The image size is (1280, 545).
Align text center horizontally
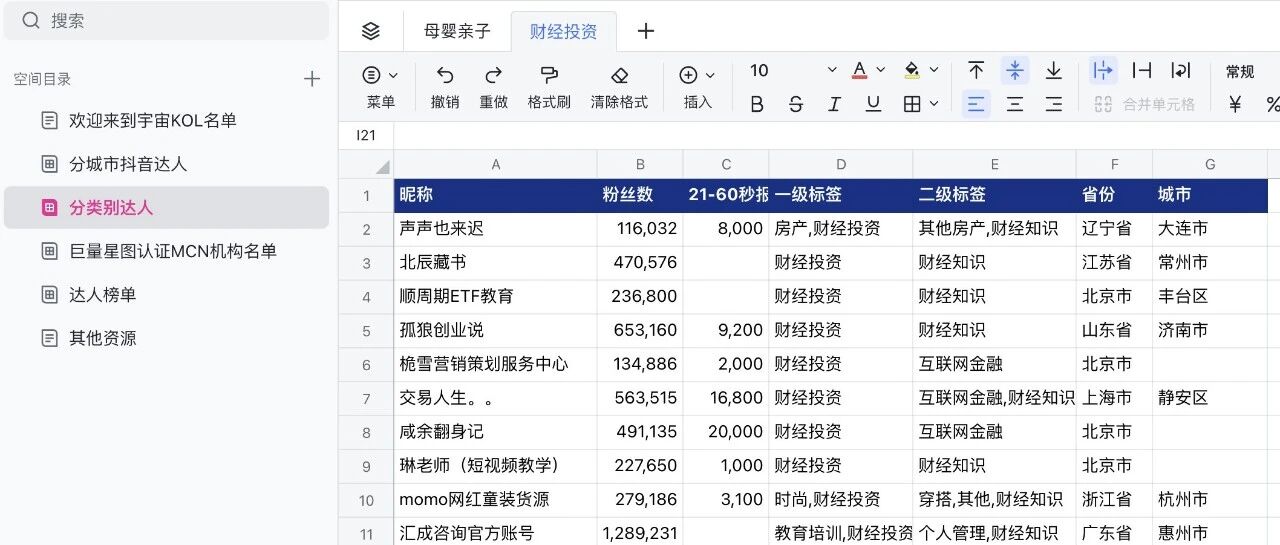click(1014, 104)
